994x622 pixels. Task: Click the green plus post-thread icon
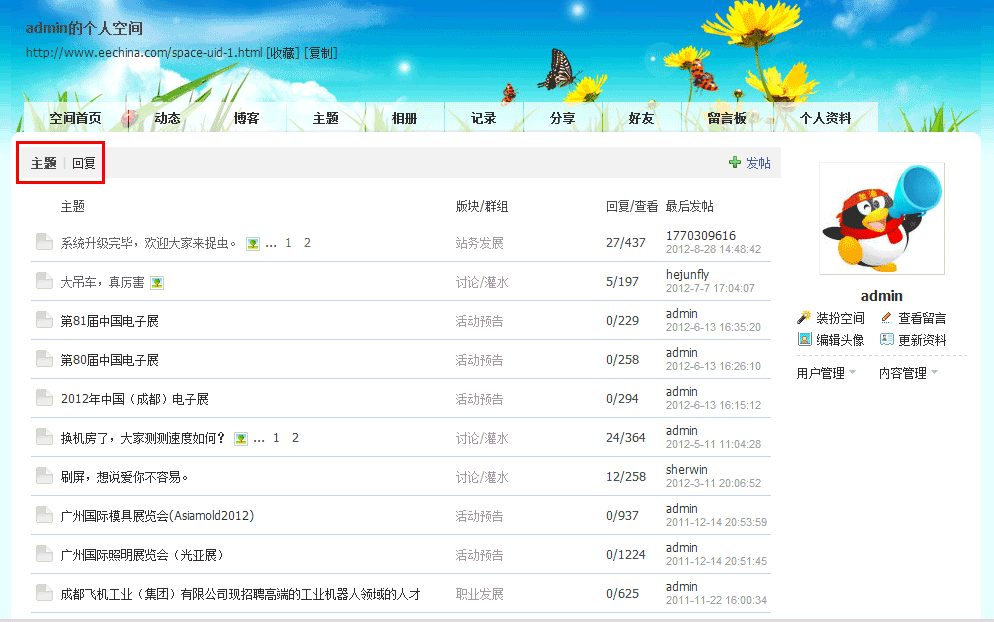(735, 162)
